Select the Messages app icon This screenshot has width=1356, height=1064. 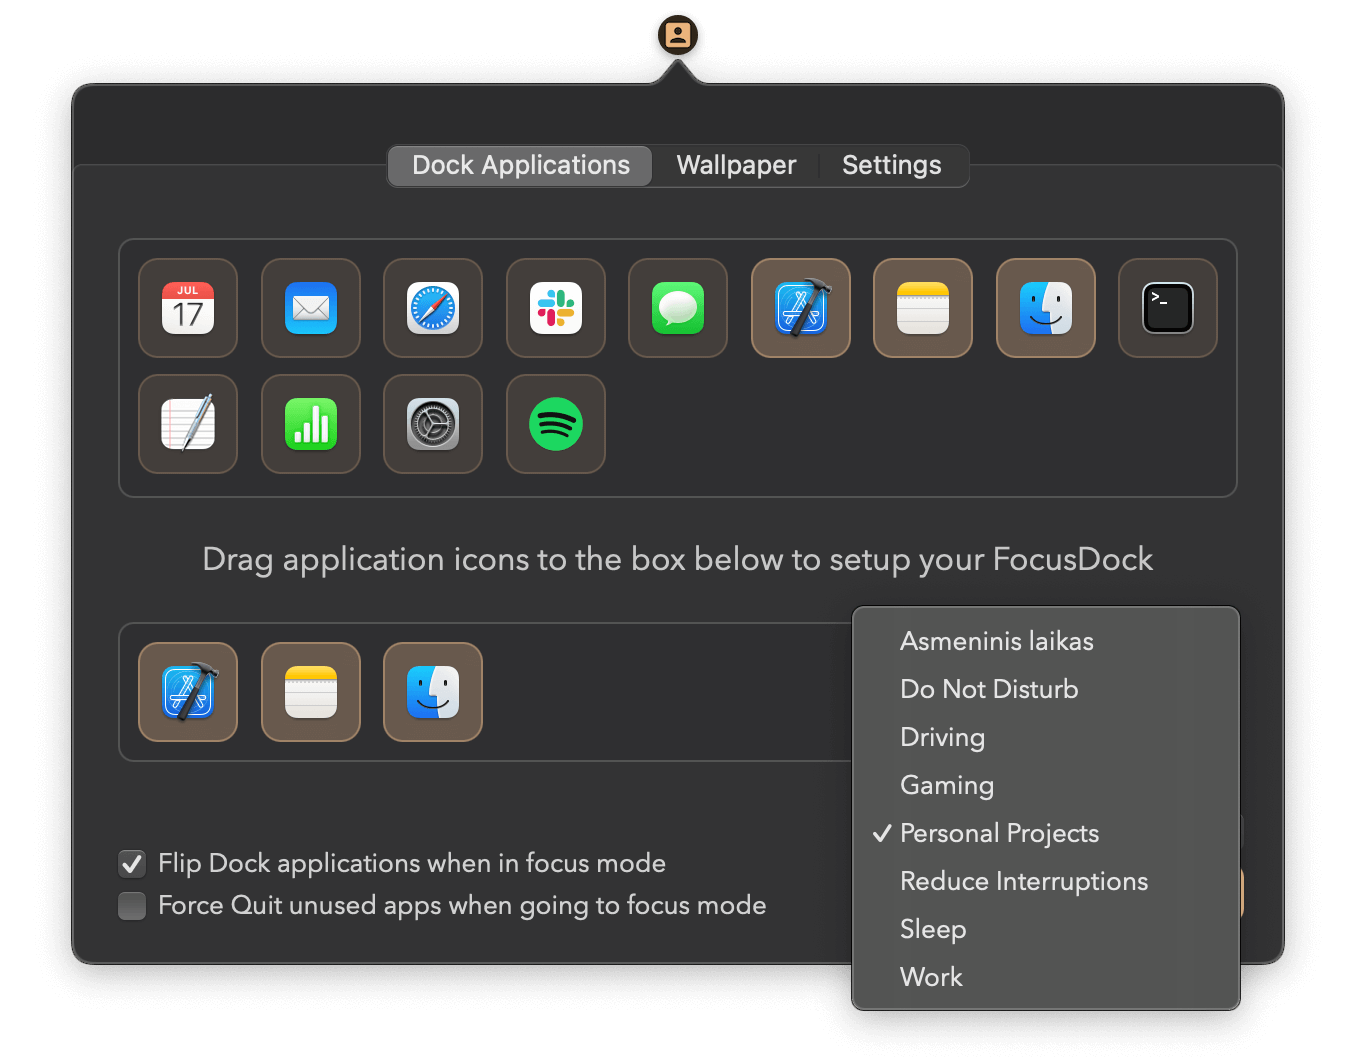678,308
